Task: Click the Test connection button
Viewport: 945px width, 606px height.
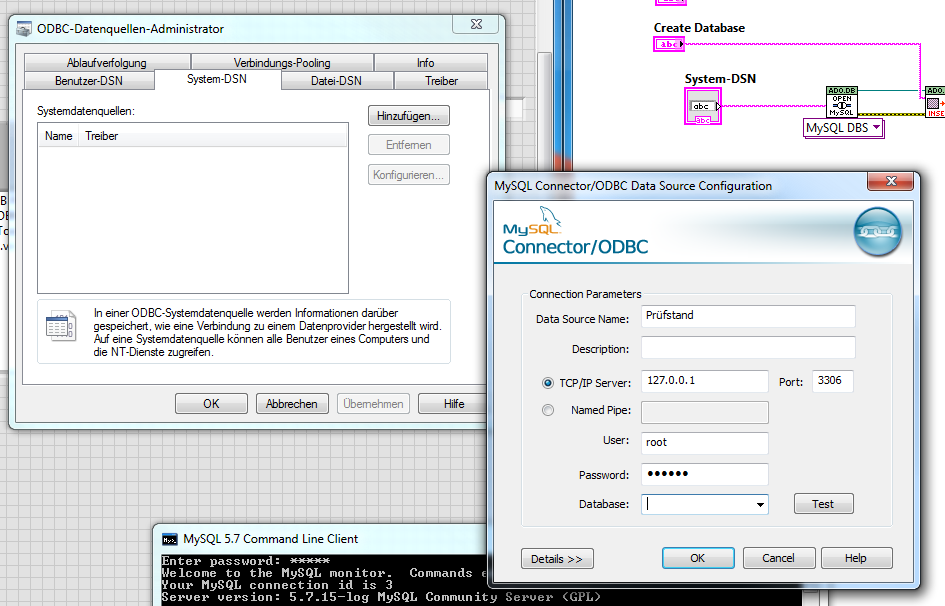Action: pyautogui.click(x=823, y=504)
